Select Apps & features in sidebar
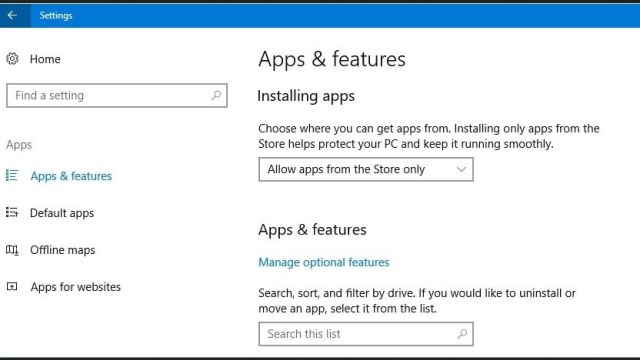640x360 pixels. 71,176
